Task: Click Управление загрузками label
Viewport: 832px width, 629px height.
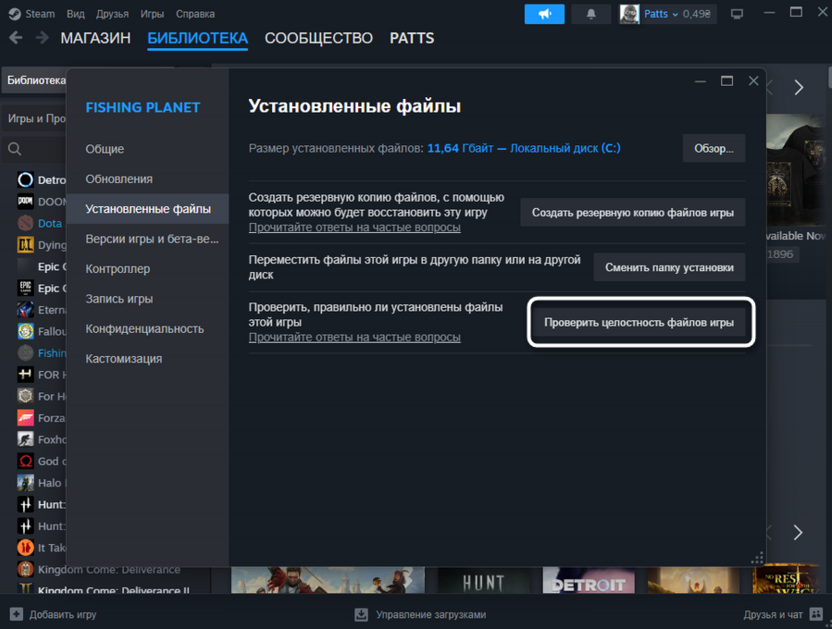Action: [431, 614]
